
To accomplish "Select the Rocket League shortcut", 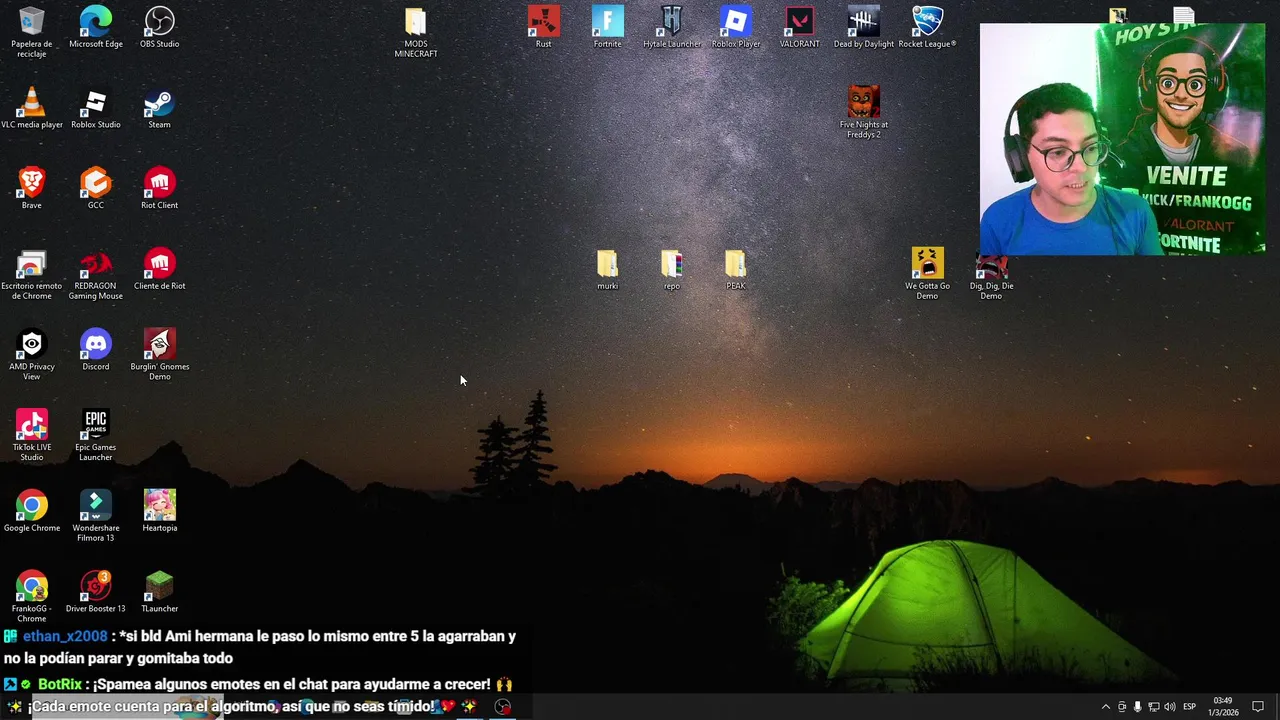I will tap(928, 27).
